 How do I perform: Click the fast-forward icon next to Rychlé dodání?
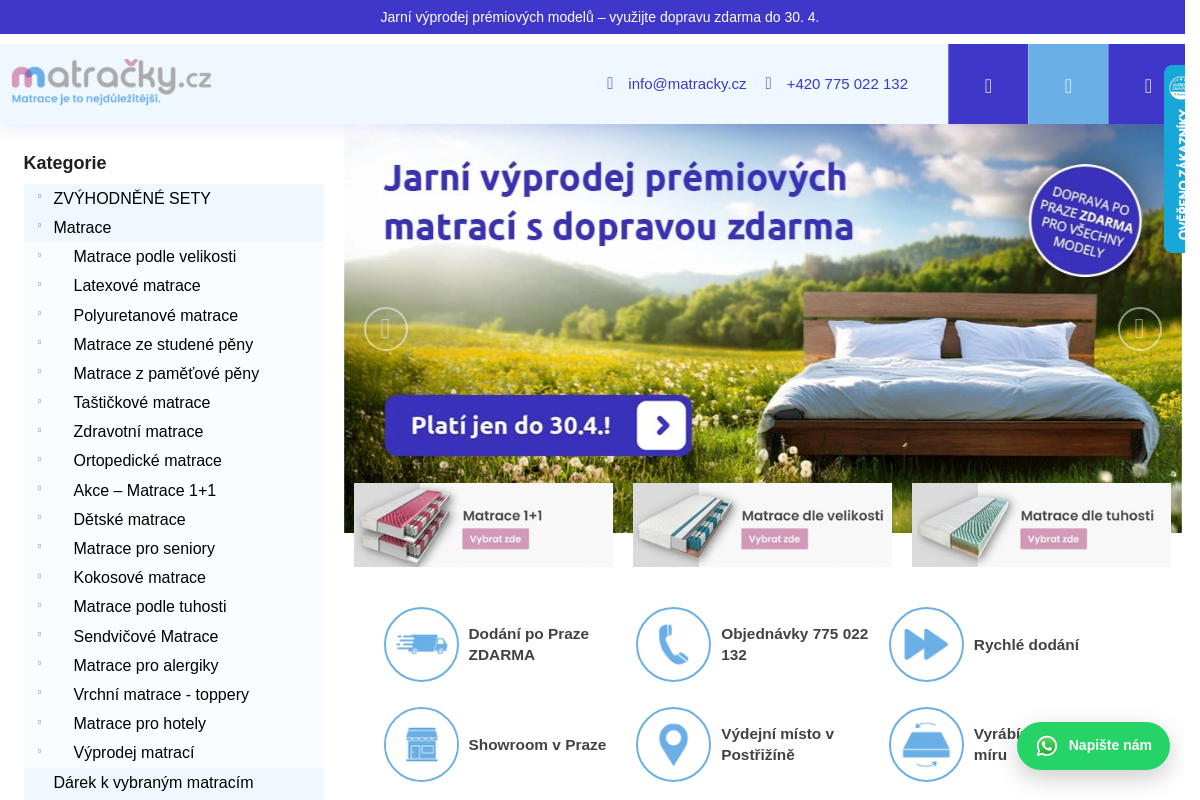click(926, 644)
